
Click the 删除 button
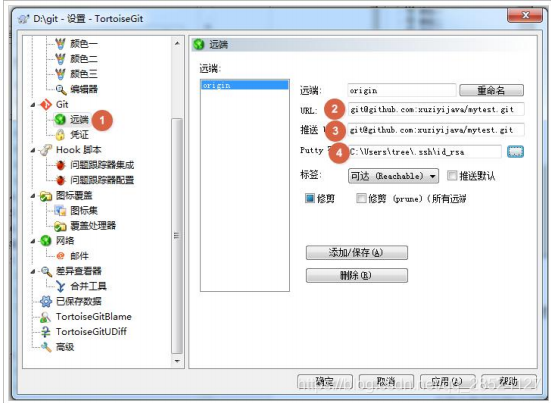[x=357, y=275]
